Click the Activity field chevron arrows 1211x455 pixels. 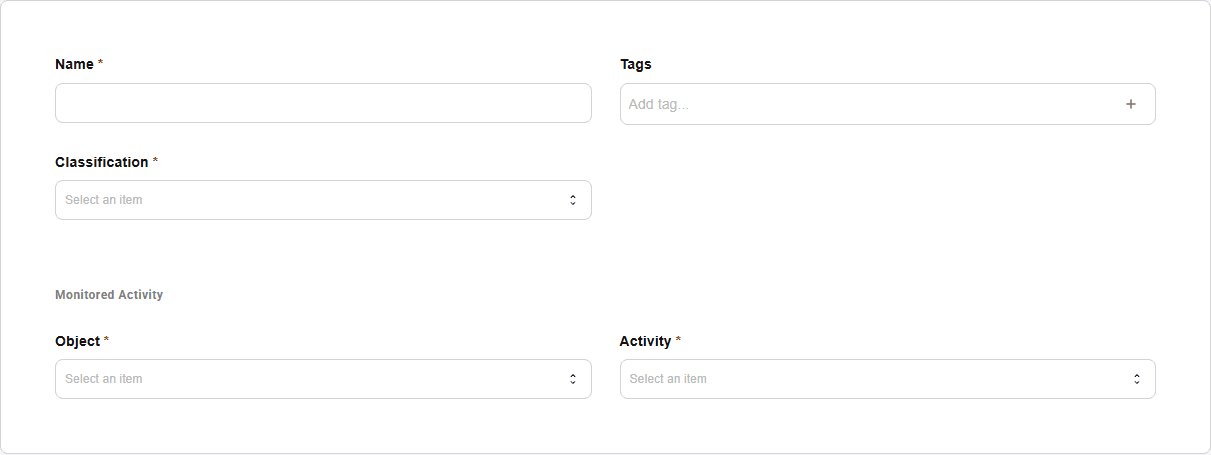(x=1137, y=379)
